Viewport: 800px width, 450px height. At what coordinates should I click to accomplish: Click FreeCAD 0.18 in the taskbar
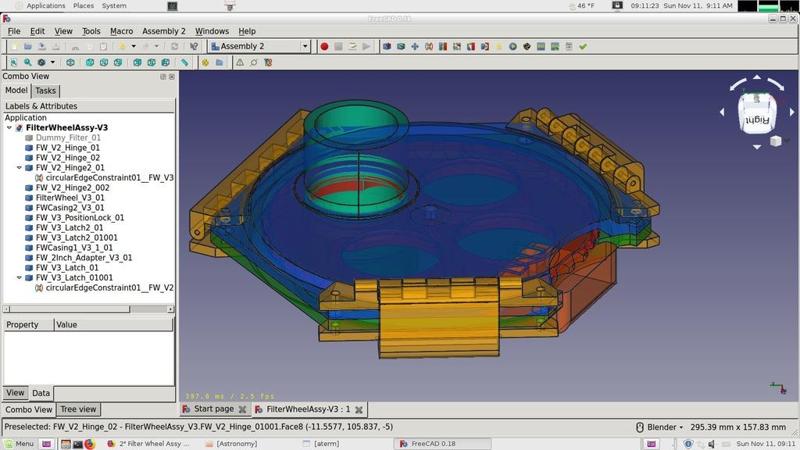click(x=443, y=444)
